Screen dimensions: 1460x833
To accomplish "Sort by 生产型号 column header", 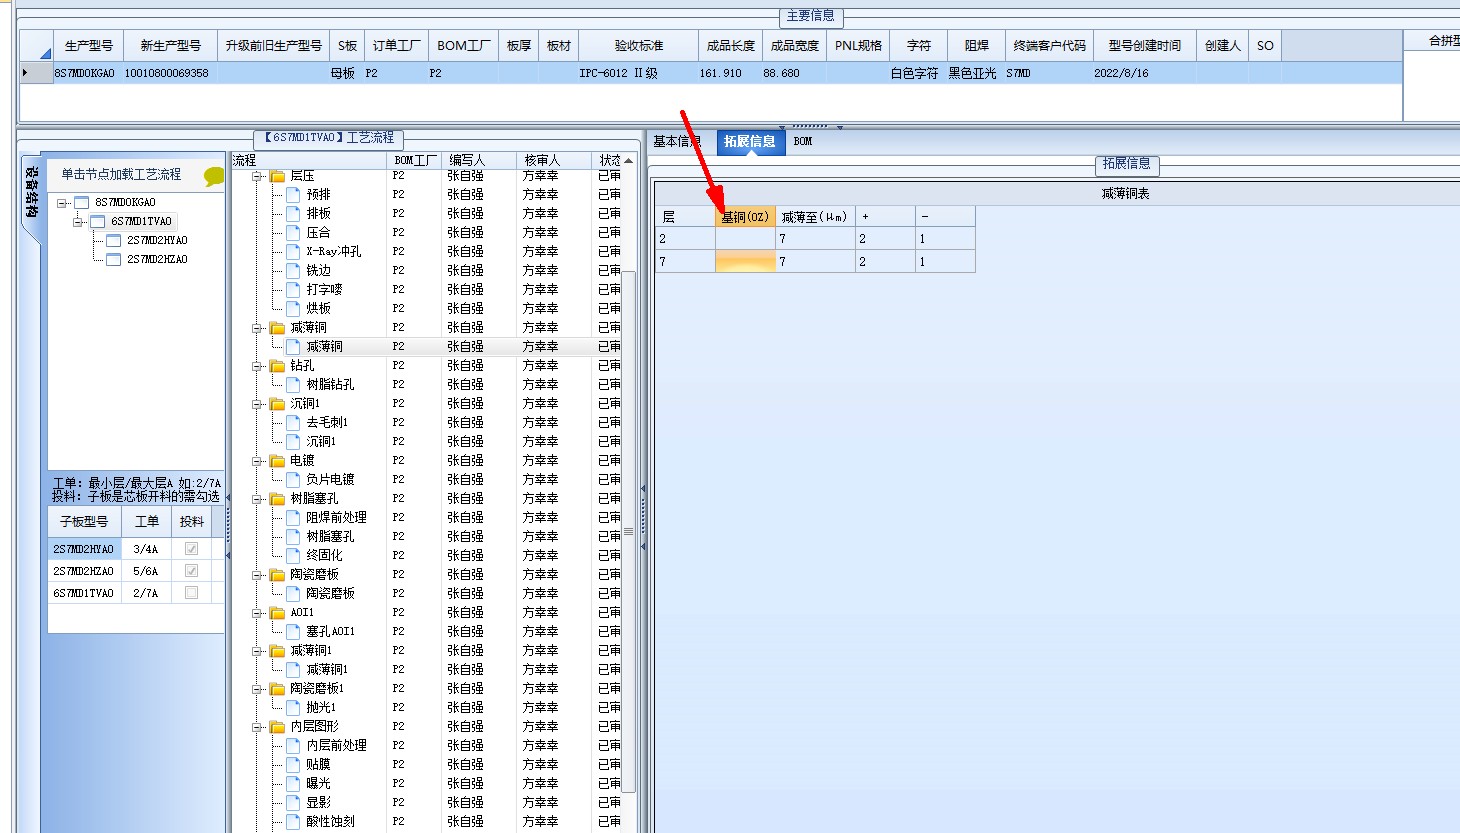I will (89, 45).
